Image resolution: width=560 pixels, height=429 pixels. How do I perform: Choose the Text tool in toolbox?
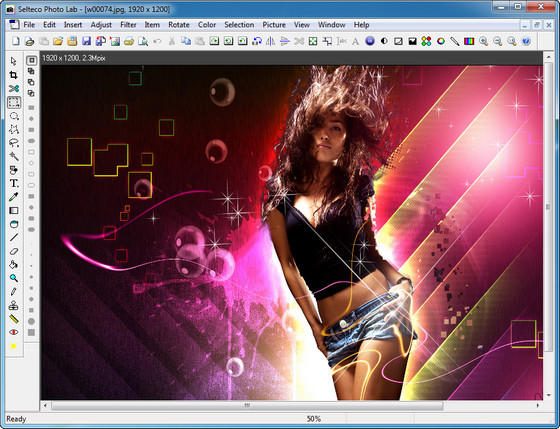14,183
